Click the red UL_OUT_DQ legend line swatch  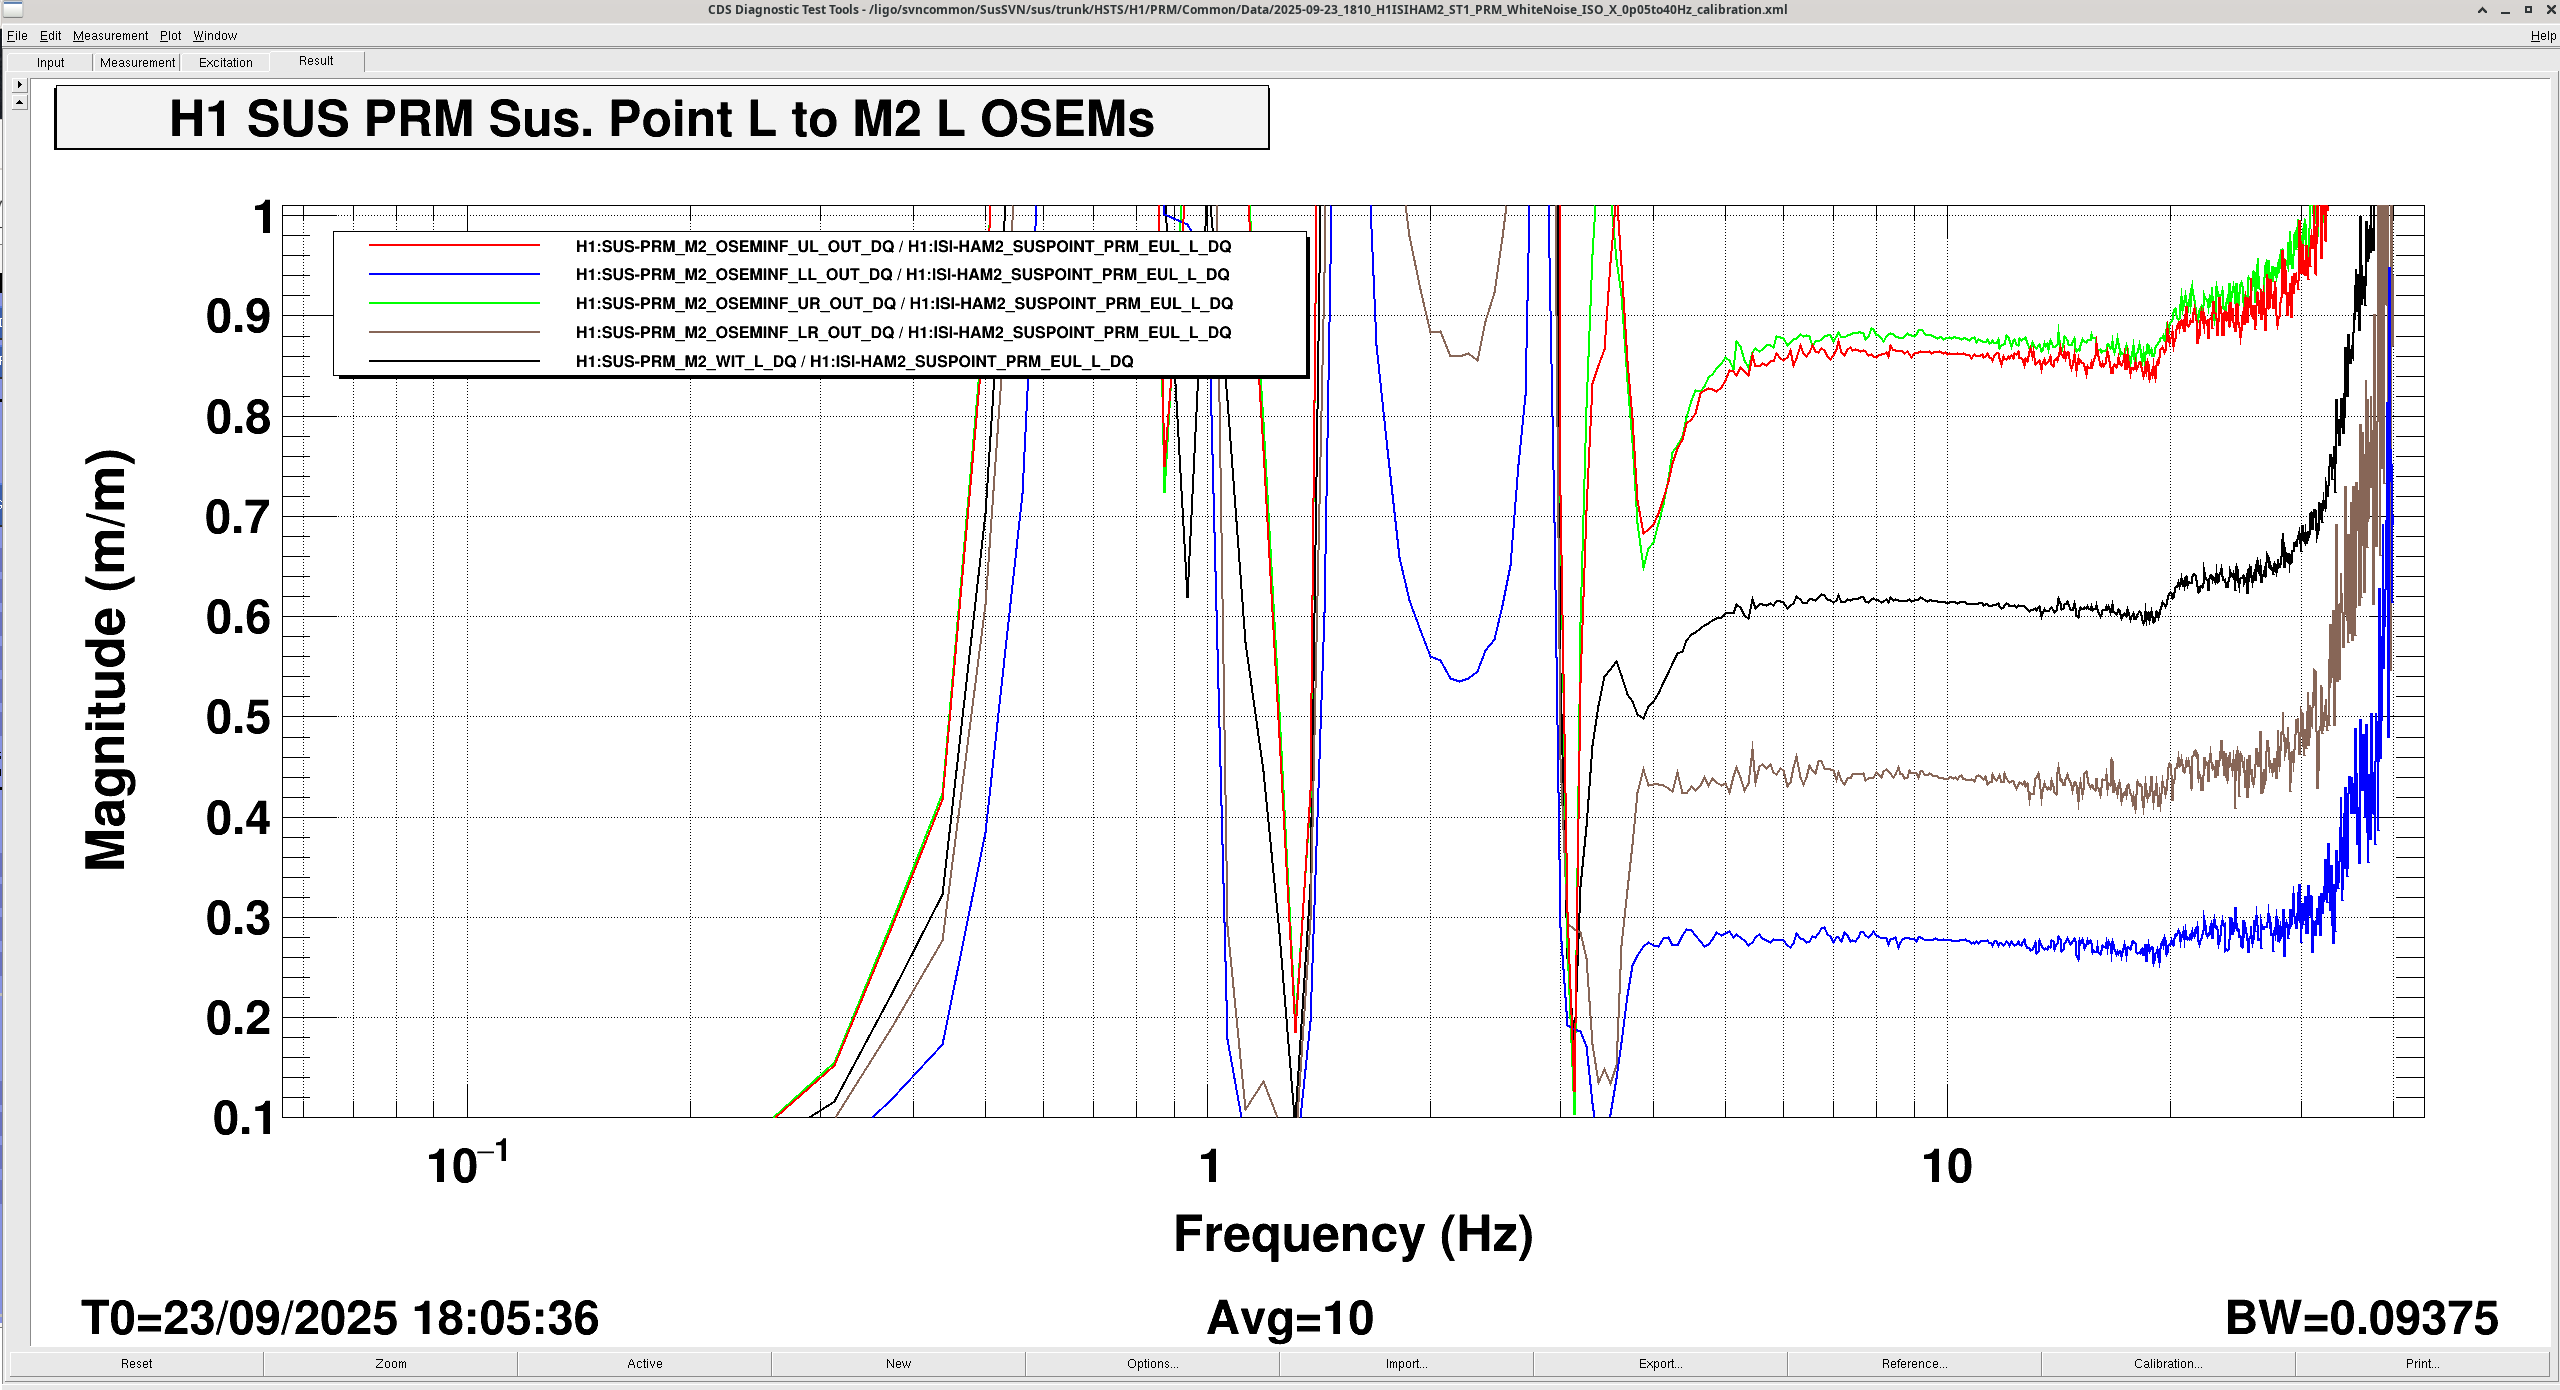click(x=454, y=246)
